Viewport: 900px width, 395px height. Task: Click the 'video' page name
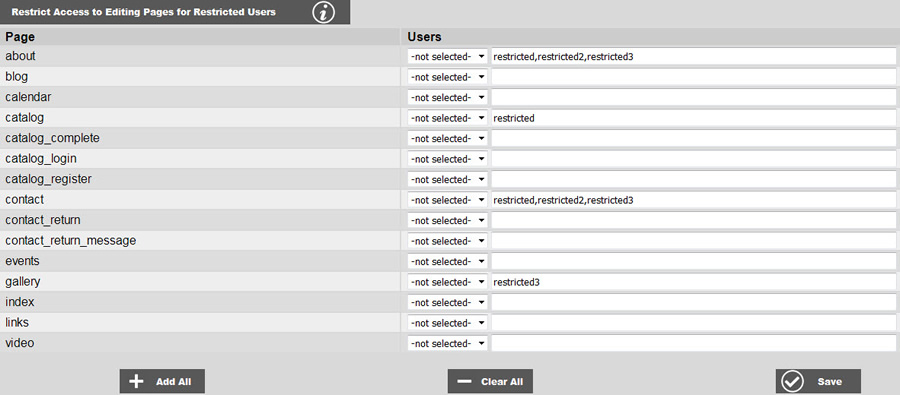pos(20,343)
